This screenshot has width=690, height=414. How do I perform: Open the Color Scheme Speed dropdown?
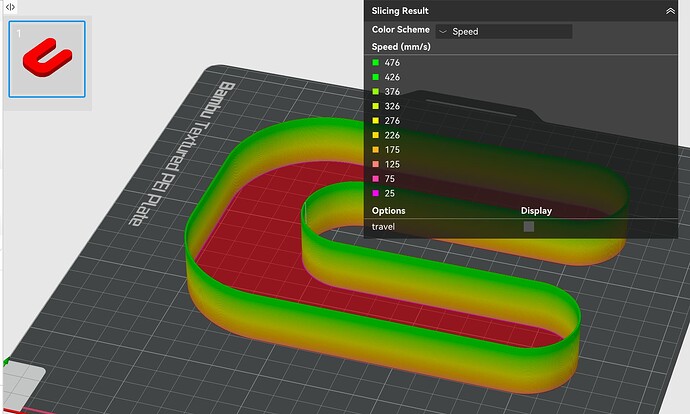504,31
